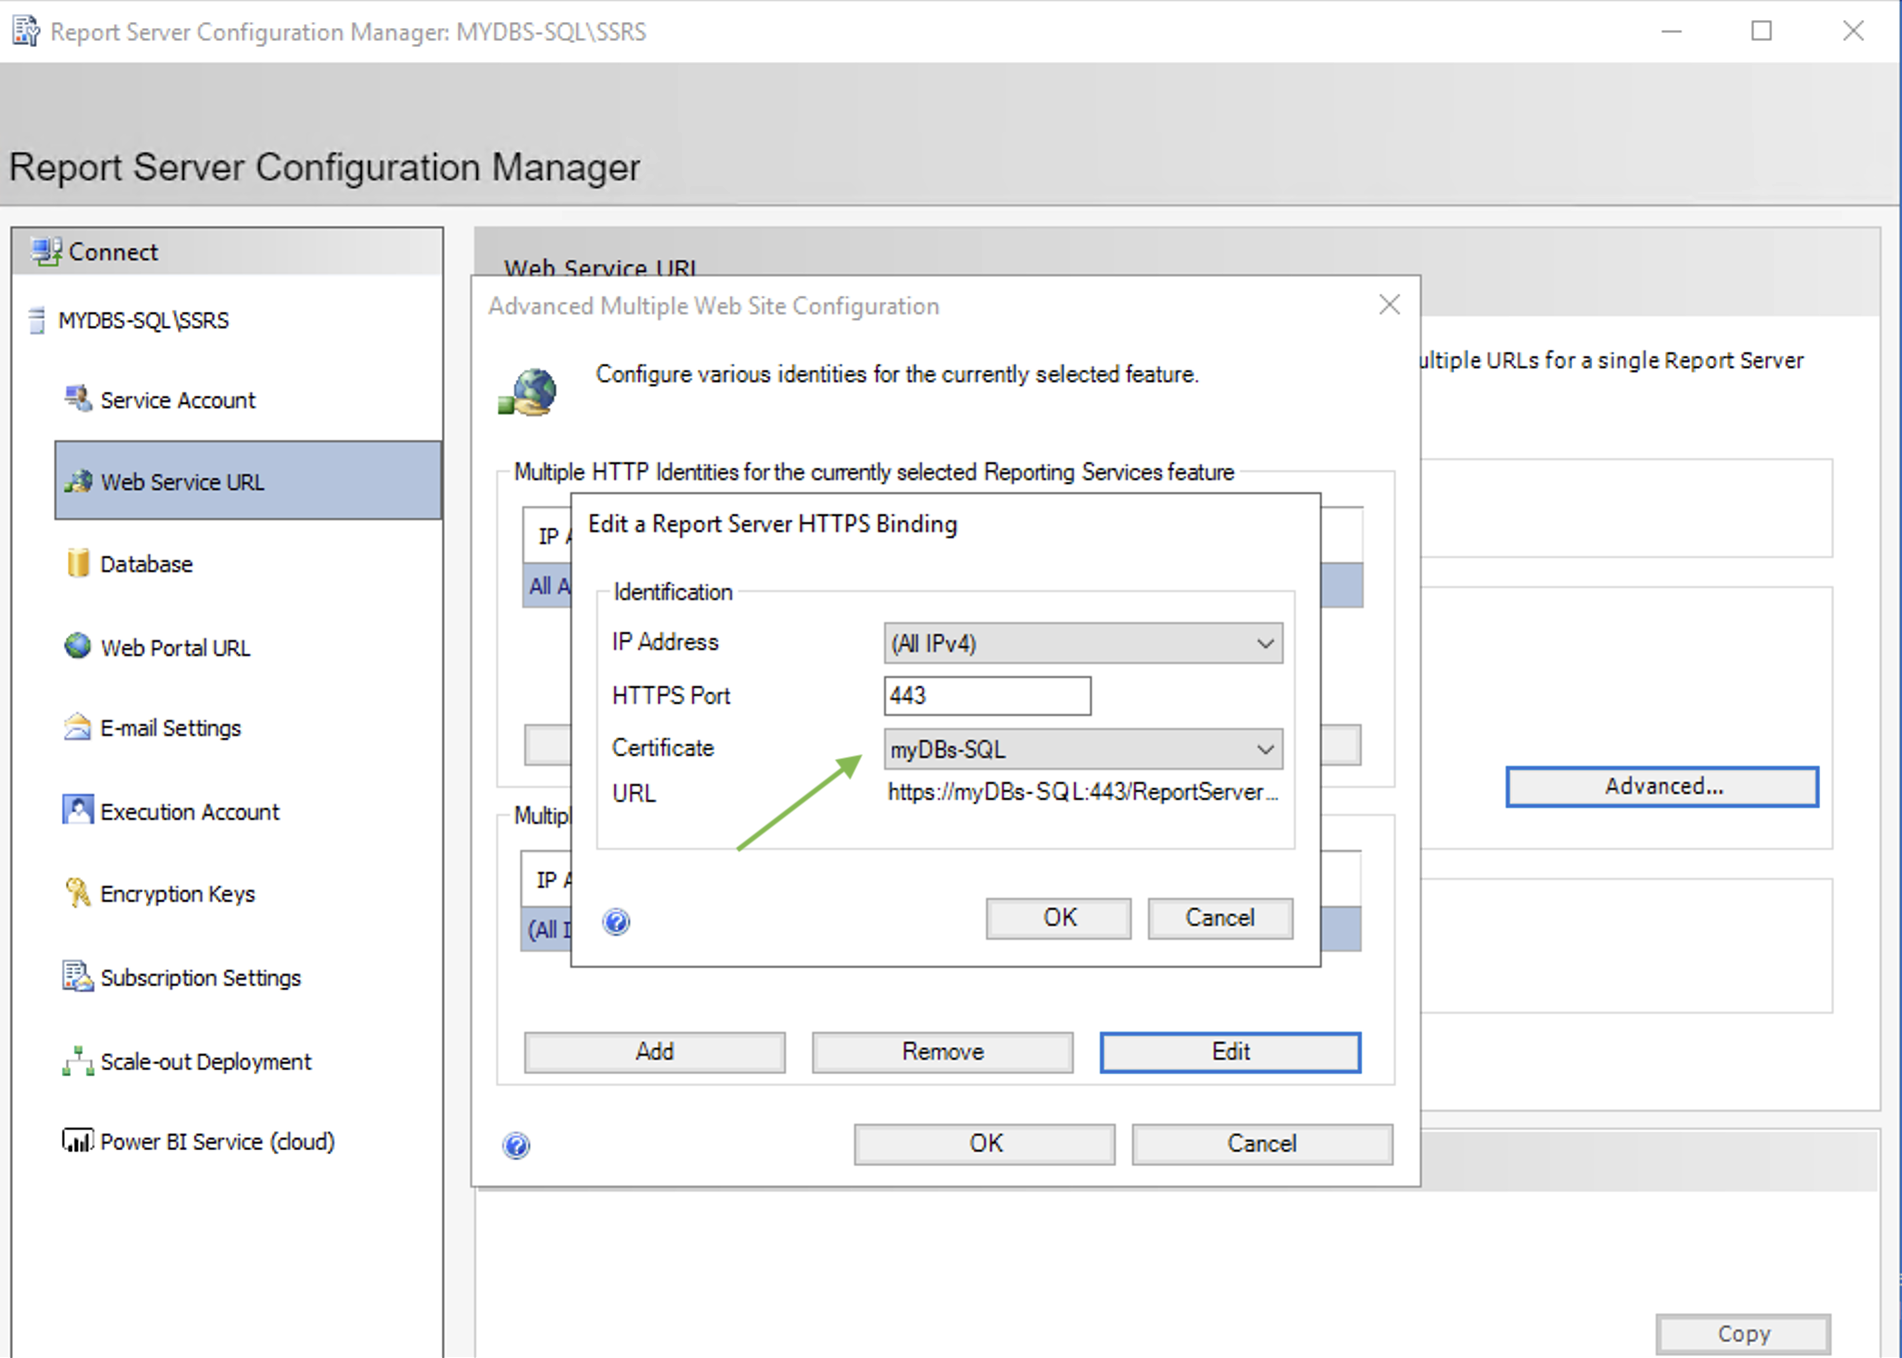Image resolution: width=1902 pixels, height=1358 pixels.
Task: Click the Connect icon in sidebar
Action: [46, 251]
